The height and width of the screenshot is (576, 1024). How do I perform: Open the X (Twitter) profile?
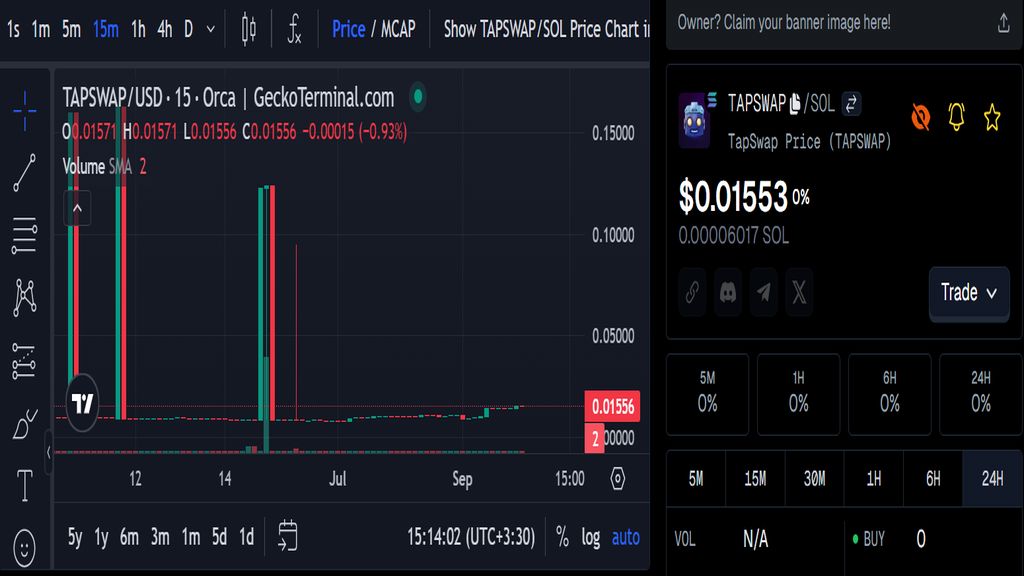[799, 292]
